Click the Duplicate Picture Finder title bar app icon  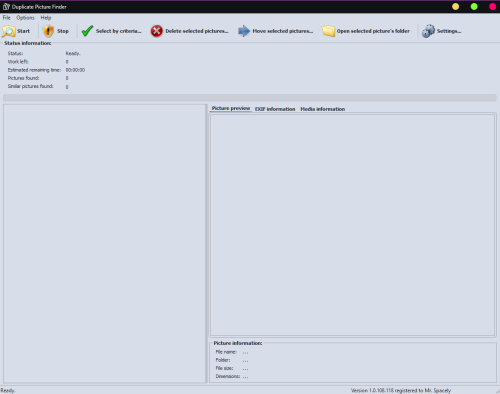(6, 7)
